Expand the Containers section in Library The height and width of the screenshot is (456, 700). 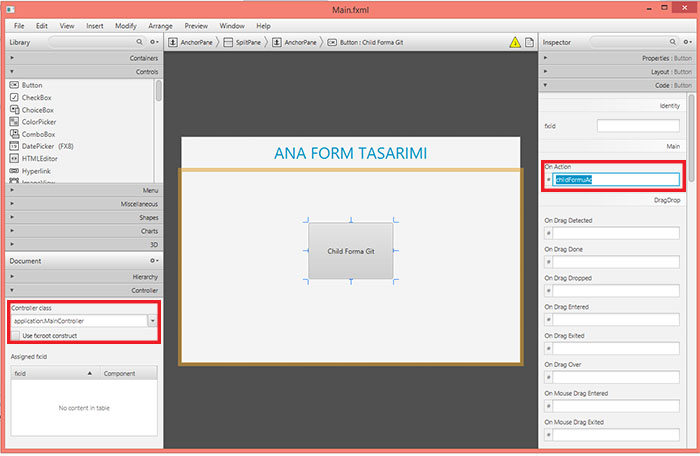coord(82,59)
